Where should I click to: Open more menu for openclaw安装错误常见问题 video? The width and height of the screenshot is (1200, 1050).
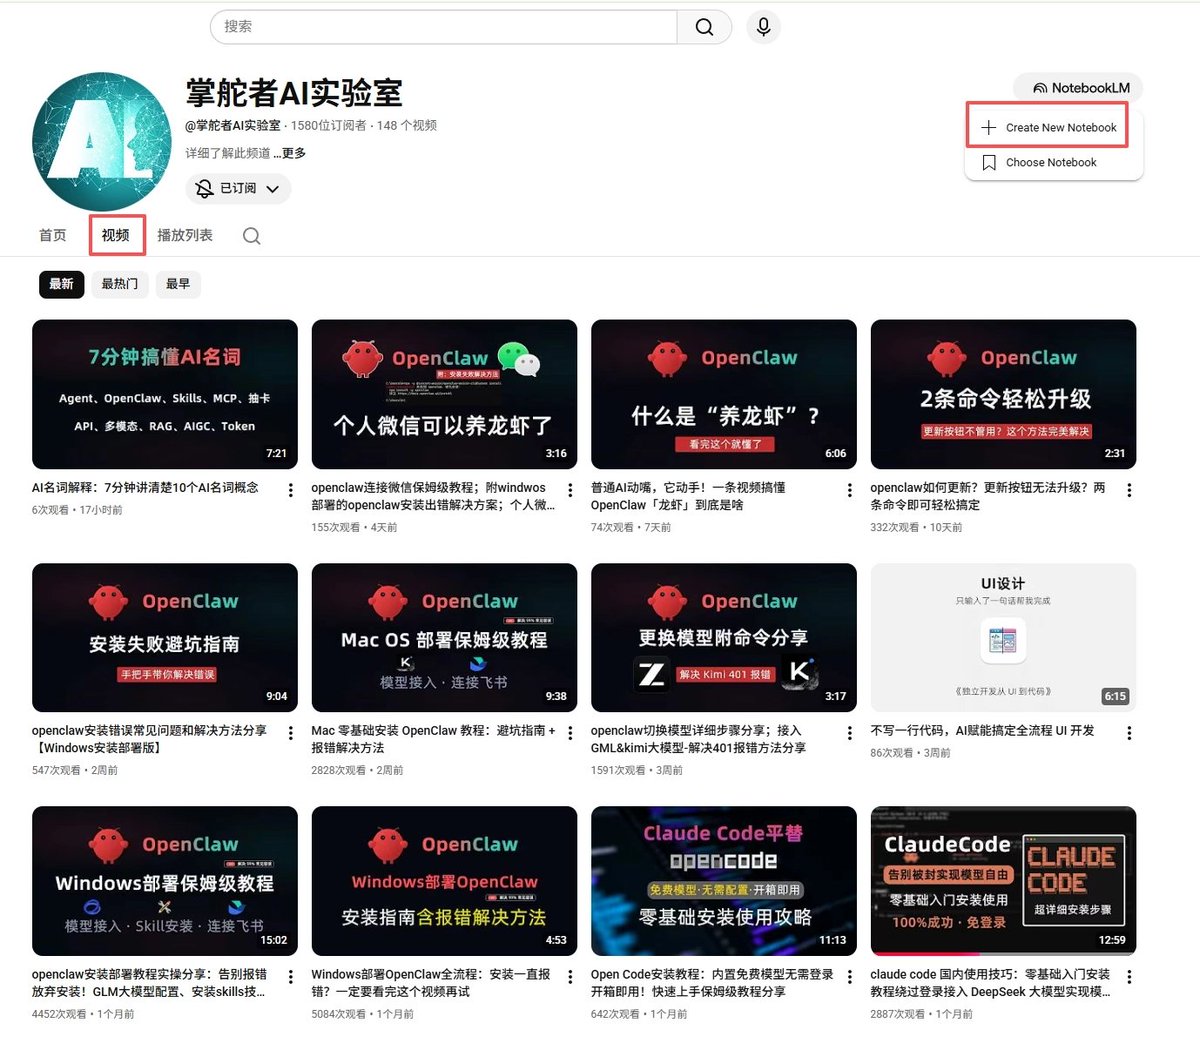290,733
